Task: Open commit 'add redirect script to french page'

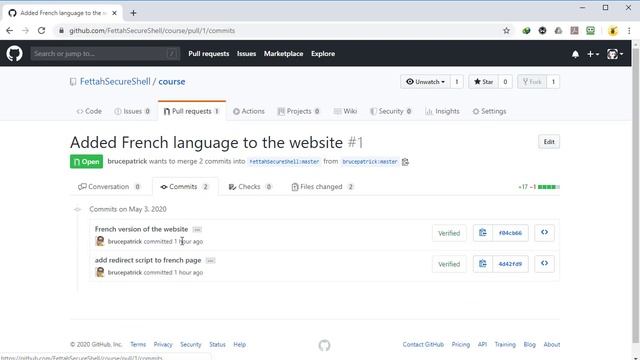Action: (x=148, y=260)
